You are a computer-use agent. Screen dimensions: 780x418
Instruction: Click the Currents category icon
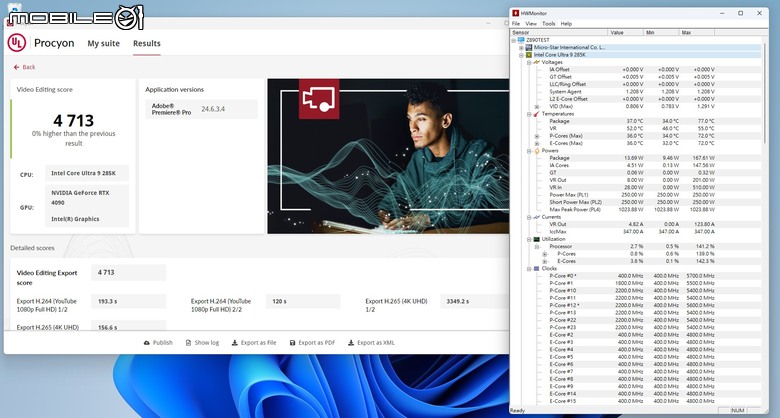click(x=536, y=217)
